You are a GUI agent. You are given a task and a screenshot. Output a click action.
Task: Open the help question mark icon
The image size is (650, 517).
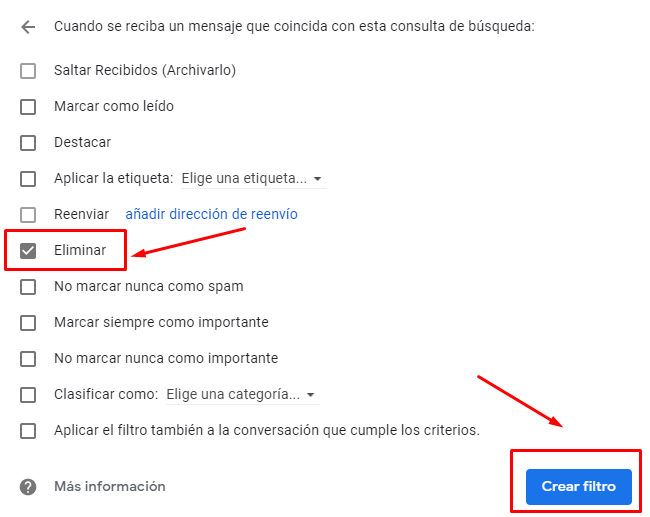[28, 487]
